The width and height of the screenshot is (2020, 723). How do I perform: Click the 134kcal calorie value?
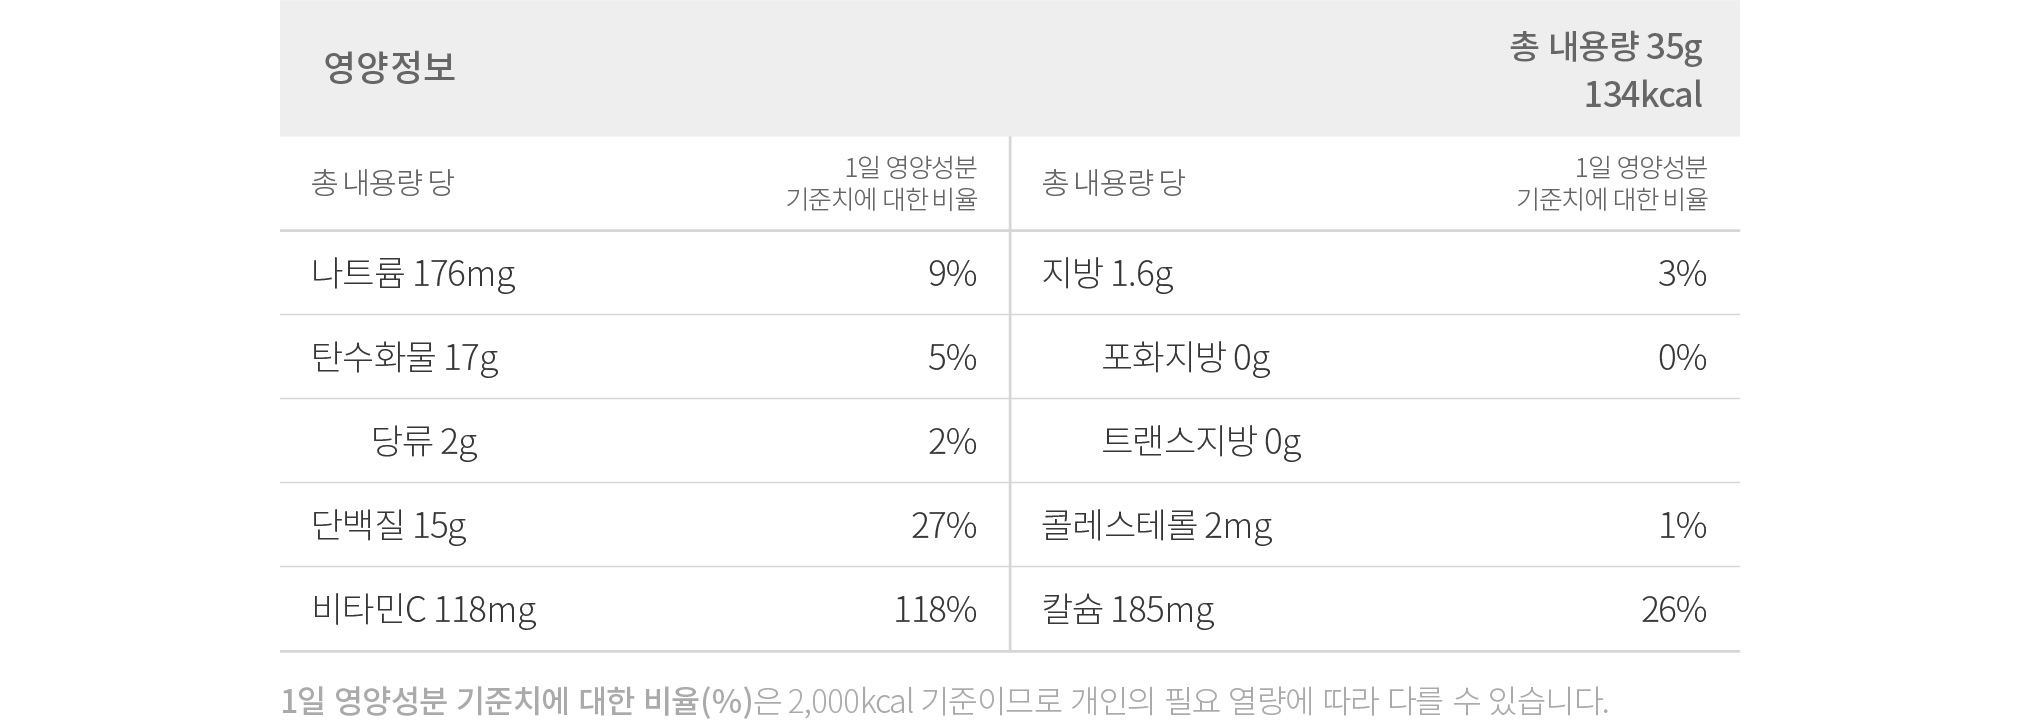coord(1643,94)
